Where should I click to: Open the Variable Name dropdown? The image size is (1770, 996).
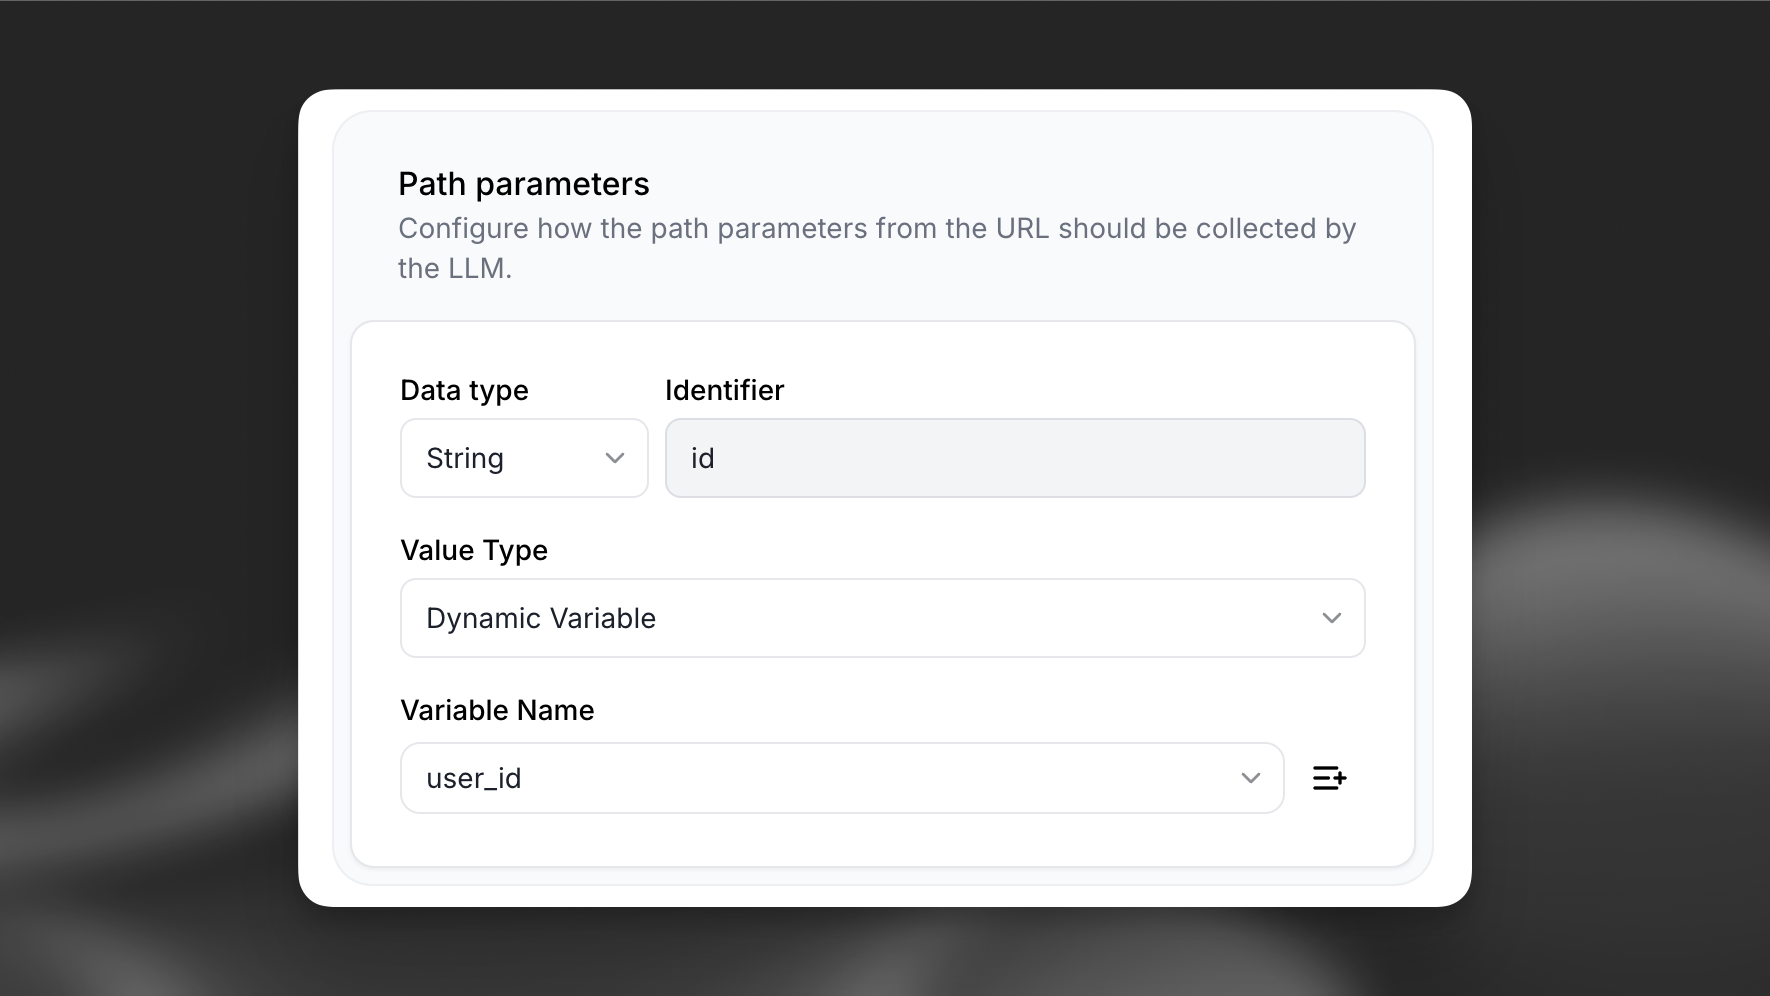pos(841,778)
